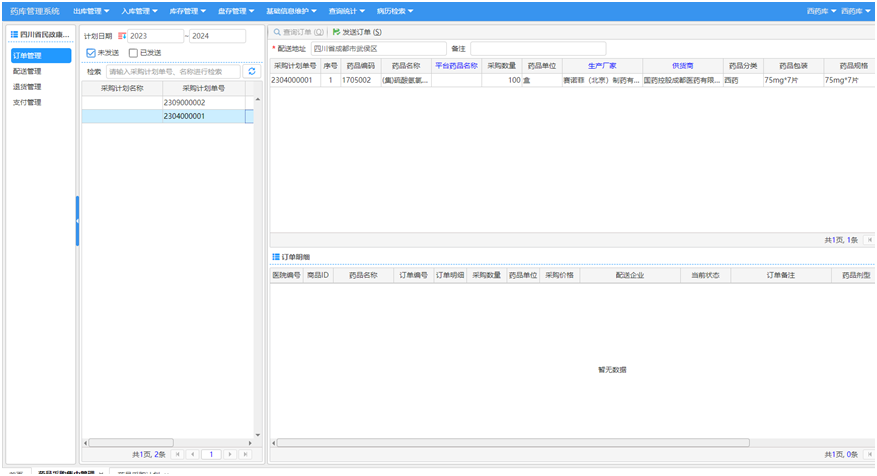
Task: Click 采购计划单号 header in left plan list
Action: click(x=204, y=88)
